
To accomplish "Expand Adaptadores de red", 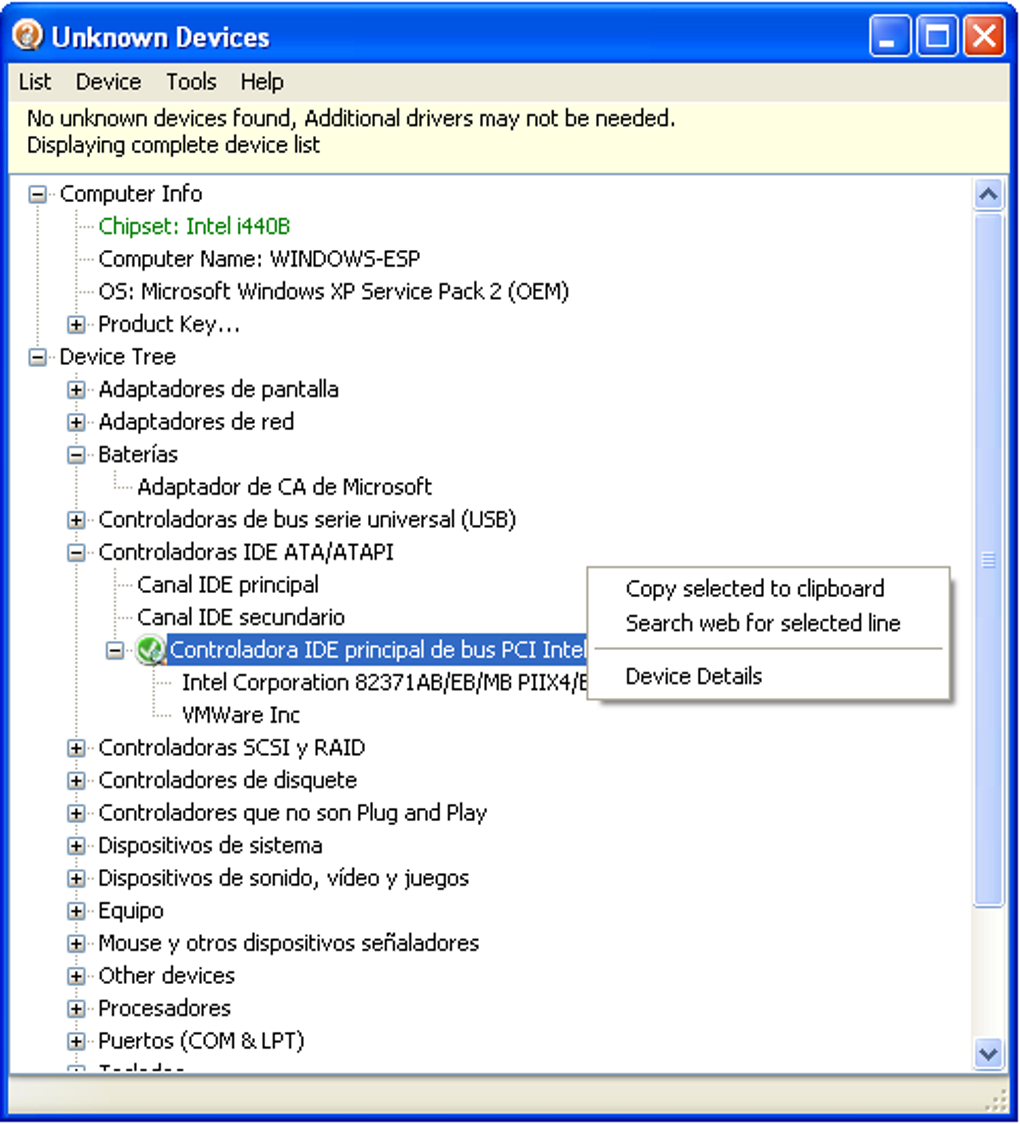I will 76,422.
